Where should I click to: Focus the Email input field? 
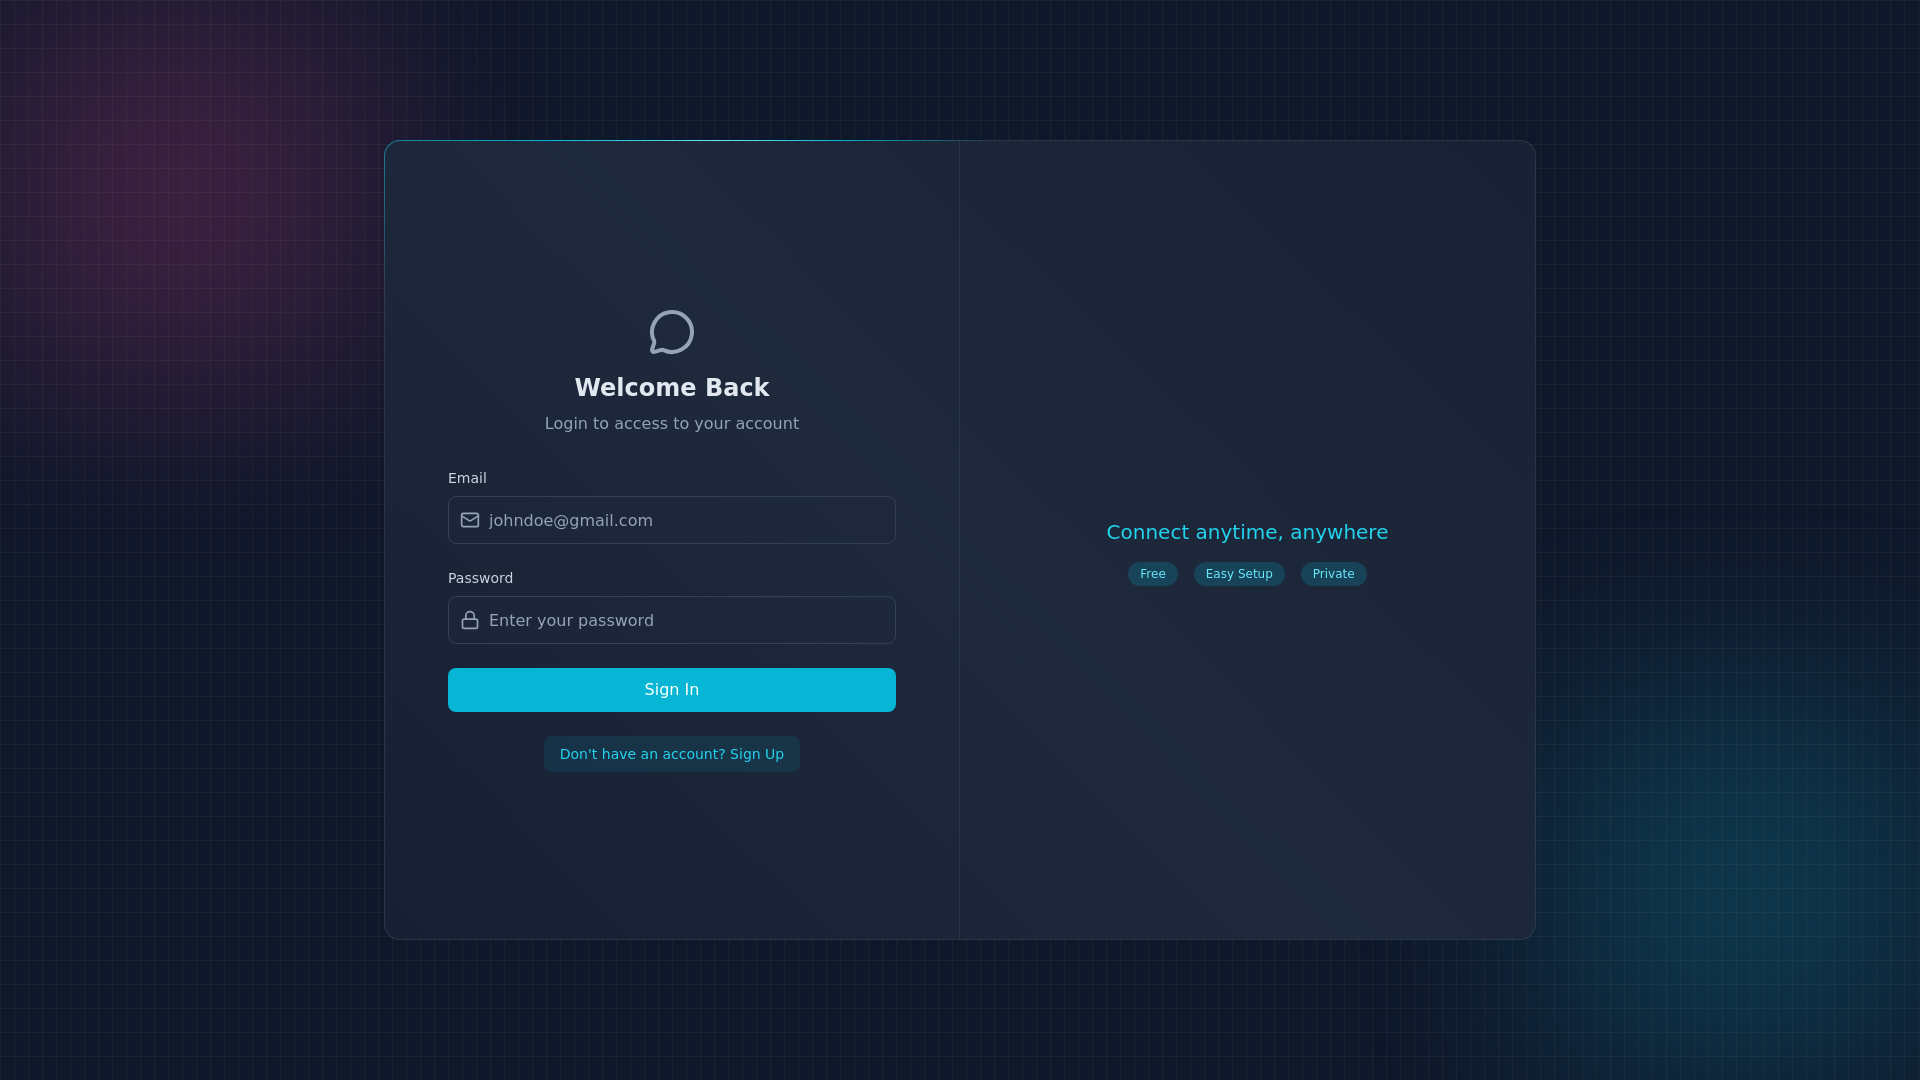click(688, 520)
